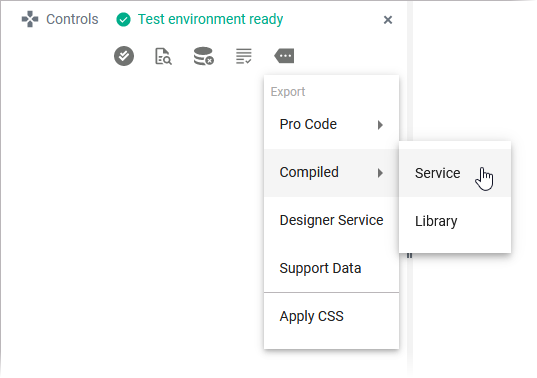Viewport: 537px width, 378px height.
Task: Click the clear database icon
Action: [203, 56]
